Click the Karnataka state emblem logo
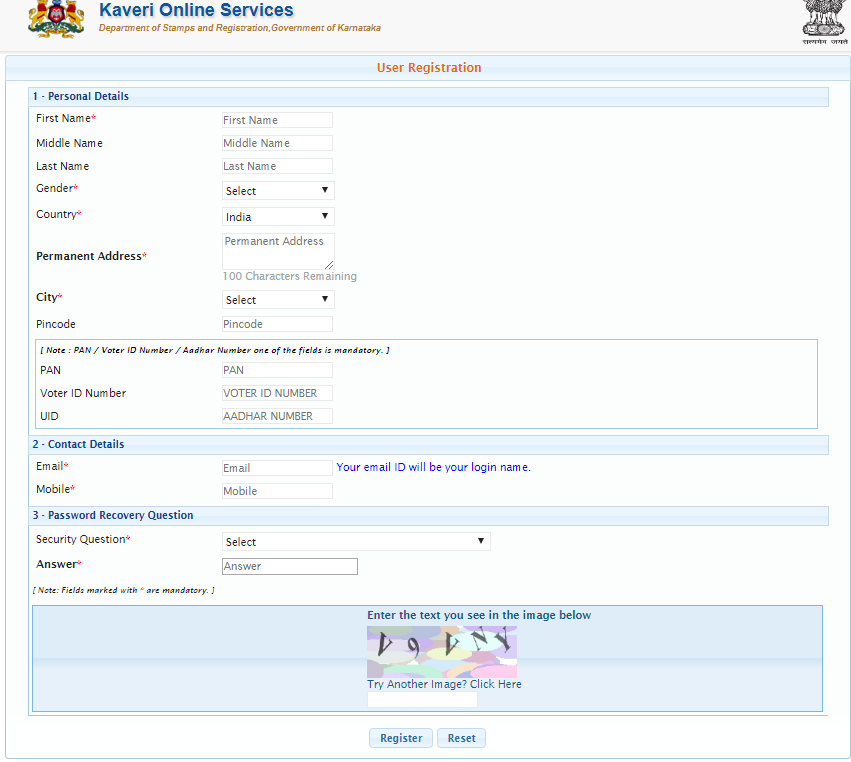The image size is (851, 762). tap(56, 20)
